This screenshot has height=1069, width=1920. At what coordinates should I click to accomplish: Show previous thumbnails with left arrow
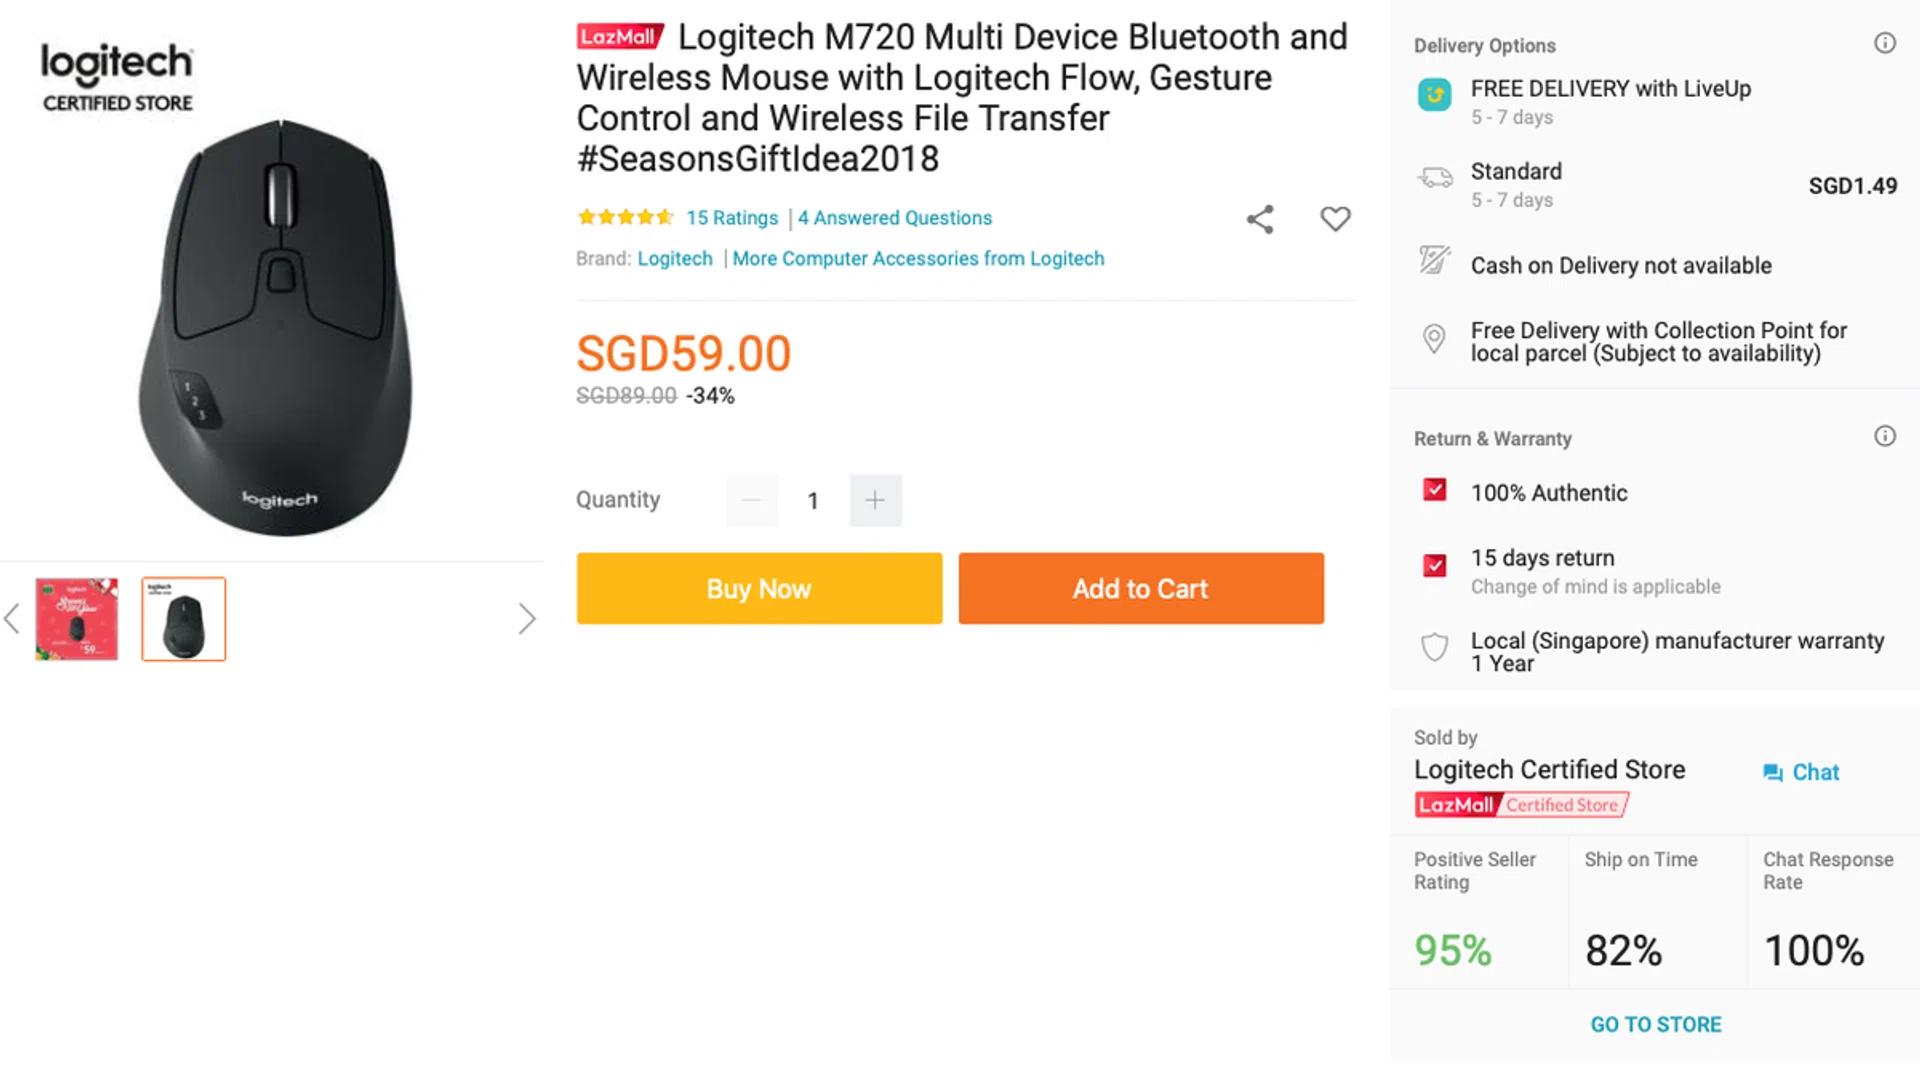click(x=12, y=619)
